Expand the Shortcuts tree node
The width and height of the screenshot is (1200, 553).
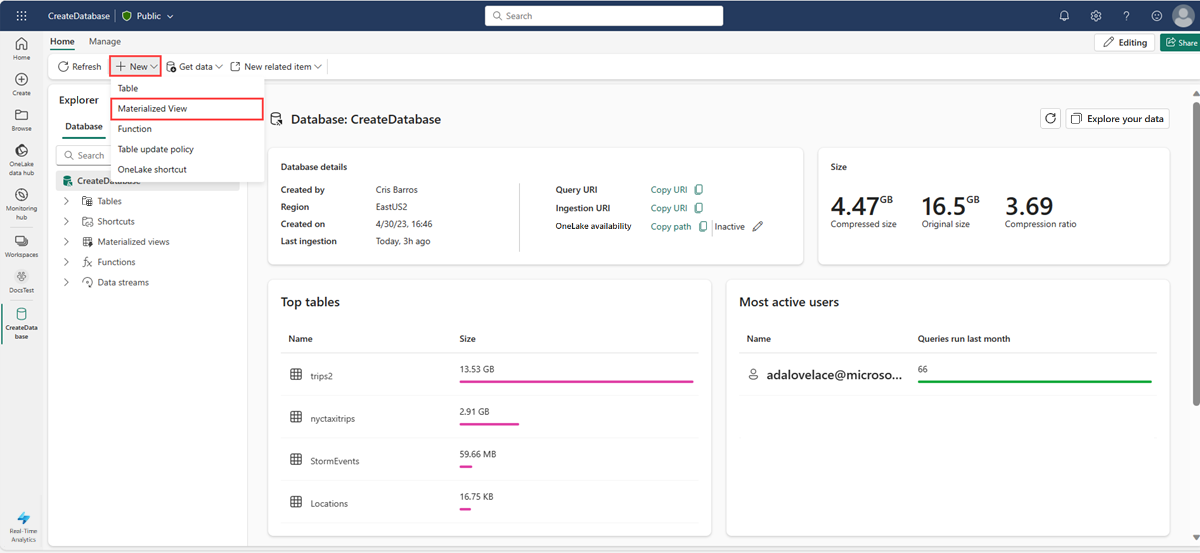pos(67,221)
